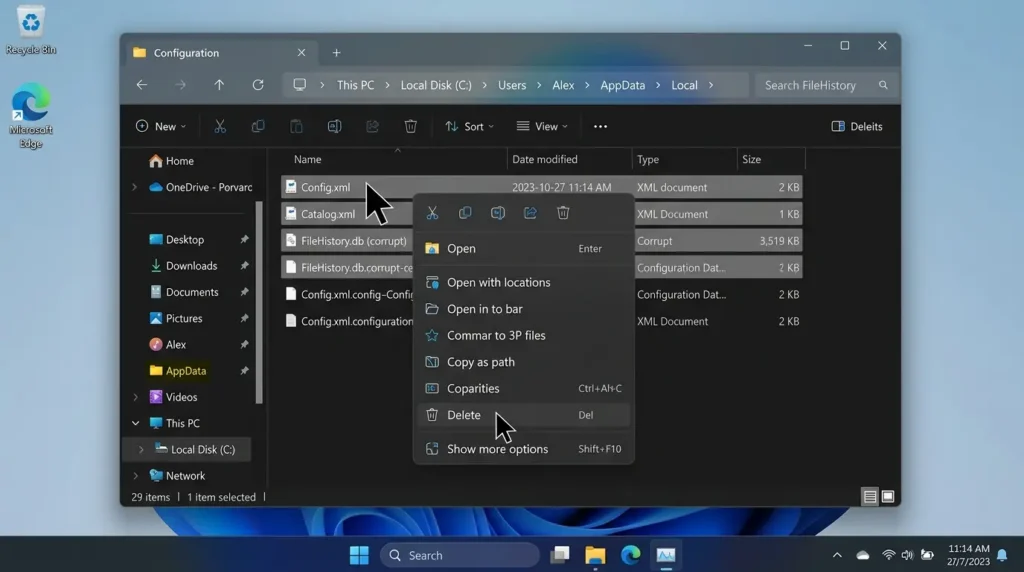Navigate to AppData in the breadcrumb
This screenshot has width=1024, height=572.
[x=622, y=85]
